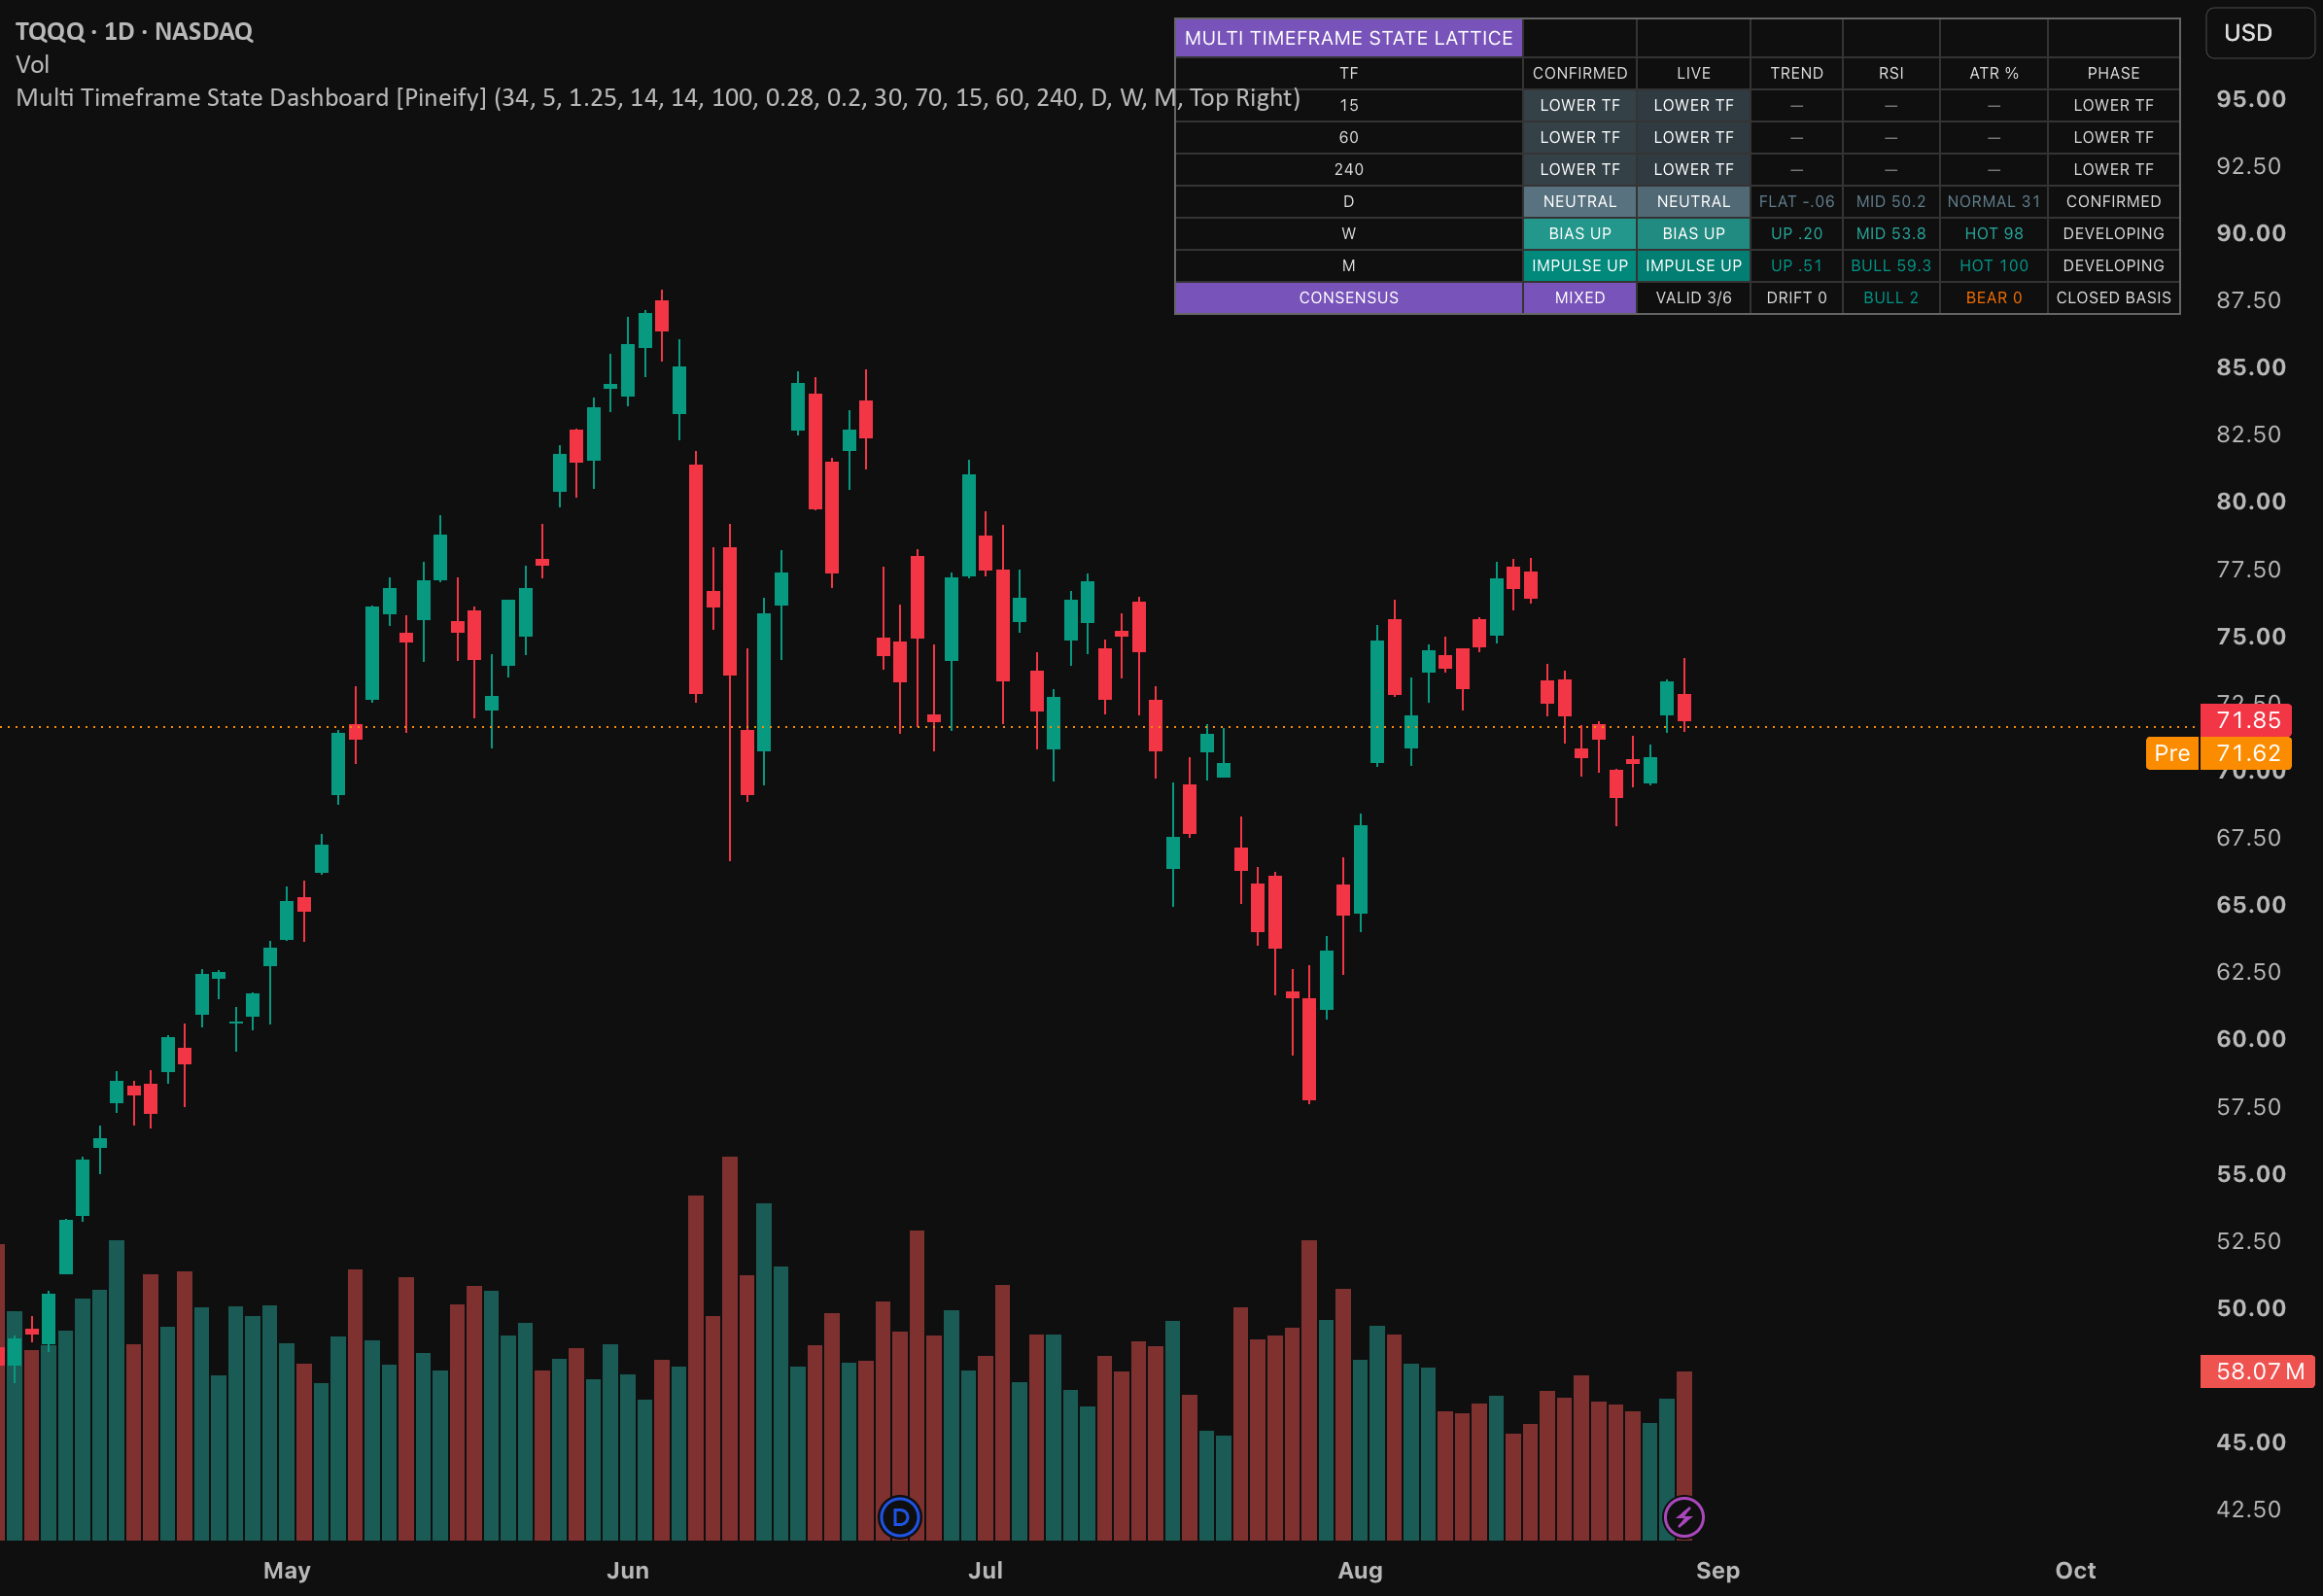Click the red 71.85 last price label

[2245, 720]
